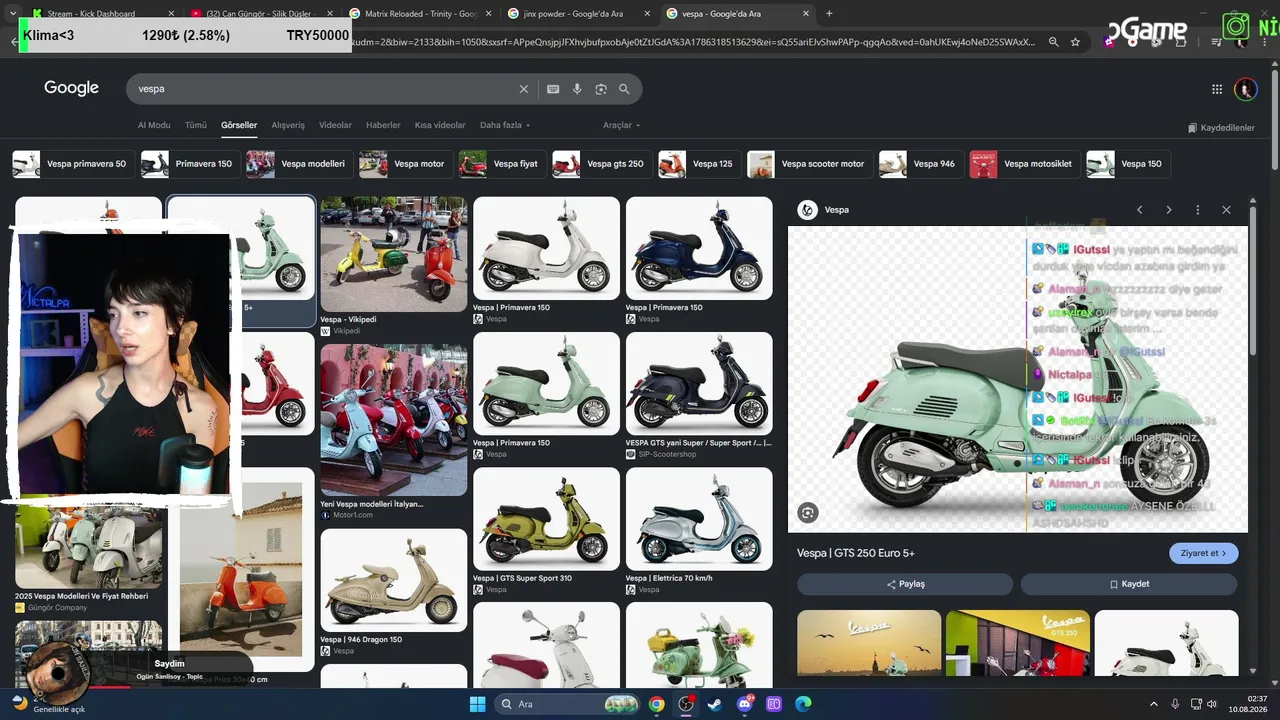Switch to AI Modu tab

pos(154,125)
